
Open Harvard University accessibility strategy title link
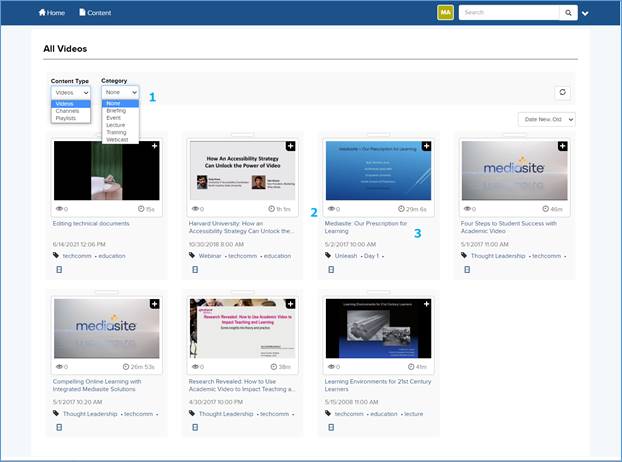[x=242, y=227]
